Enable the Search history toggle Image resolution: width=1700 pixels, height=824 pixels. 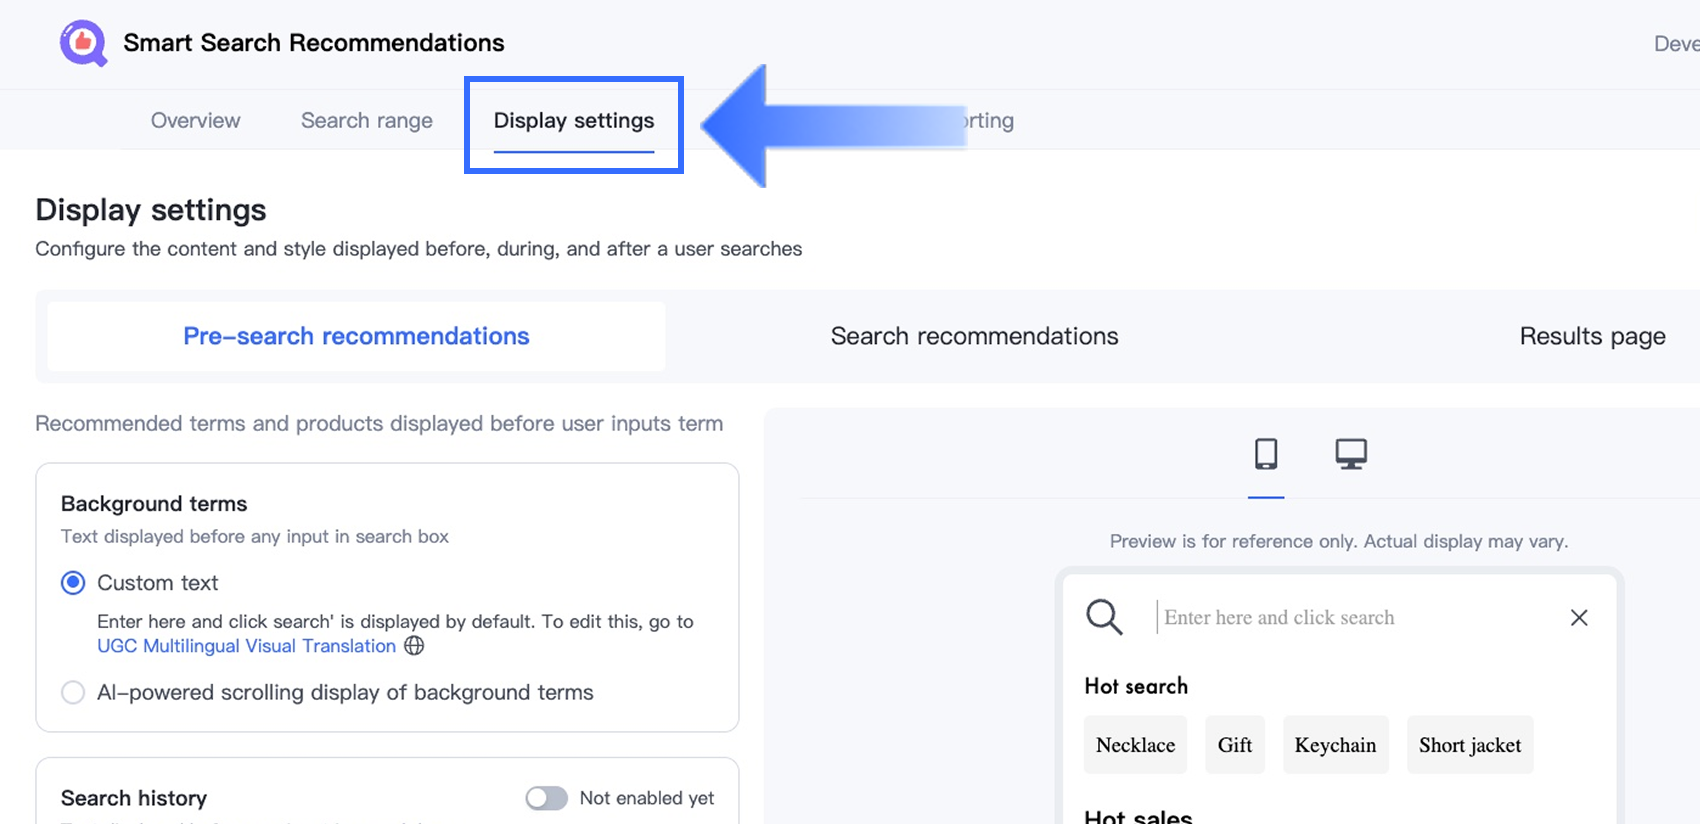(546, 798)
